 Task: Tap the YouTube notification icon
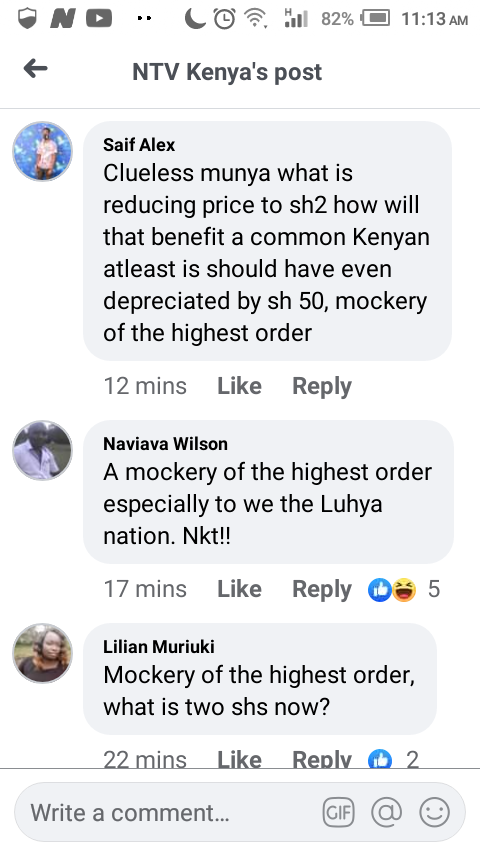[x=99, y=19]
